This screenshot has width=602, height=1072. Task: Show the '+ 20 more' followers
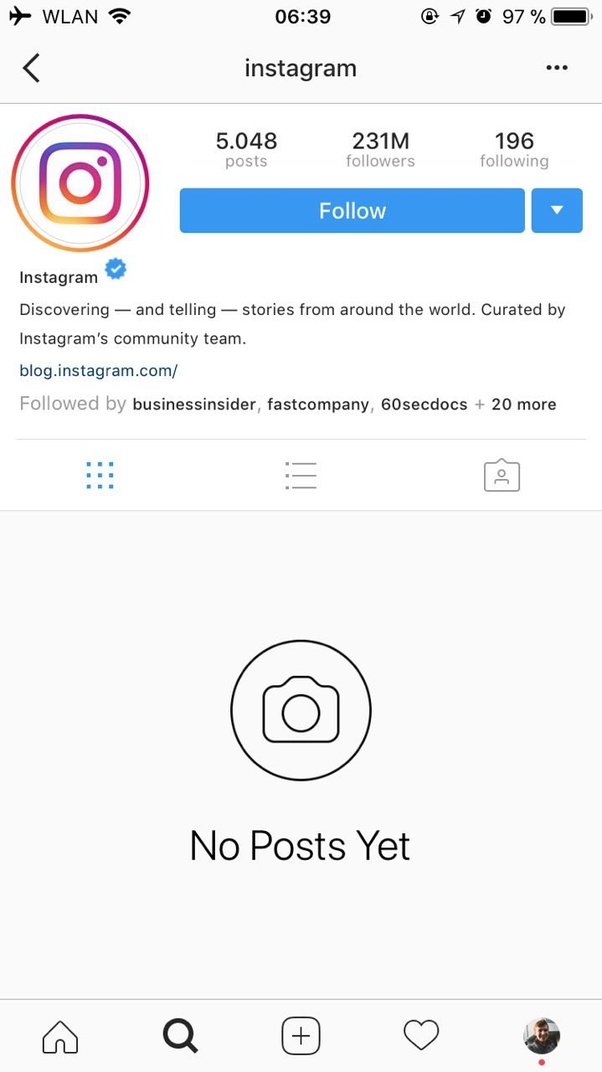(516, 404)
